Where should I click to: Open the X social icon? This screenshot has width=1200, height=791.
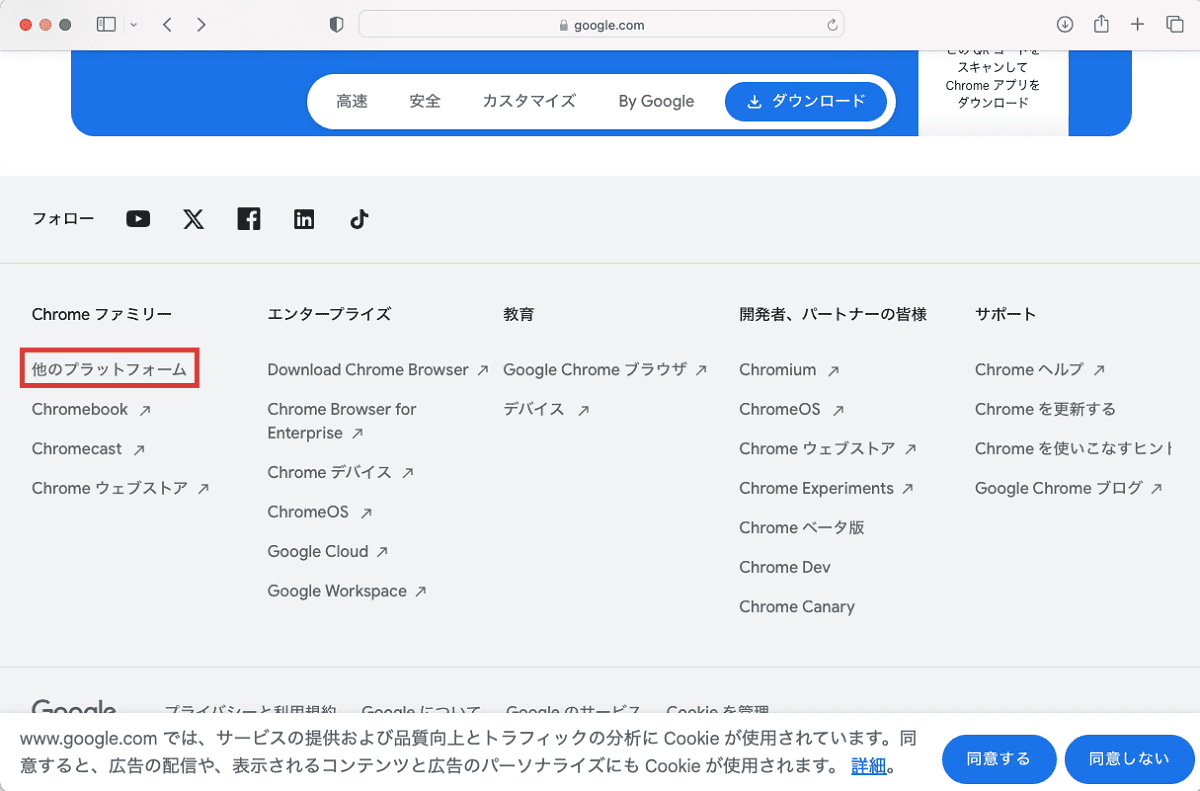[x=194, y=219]
